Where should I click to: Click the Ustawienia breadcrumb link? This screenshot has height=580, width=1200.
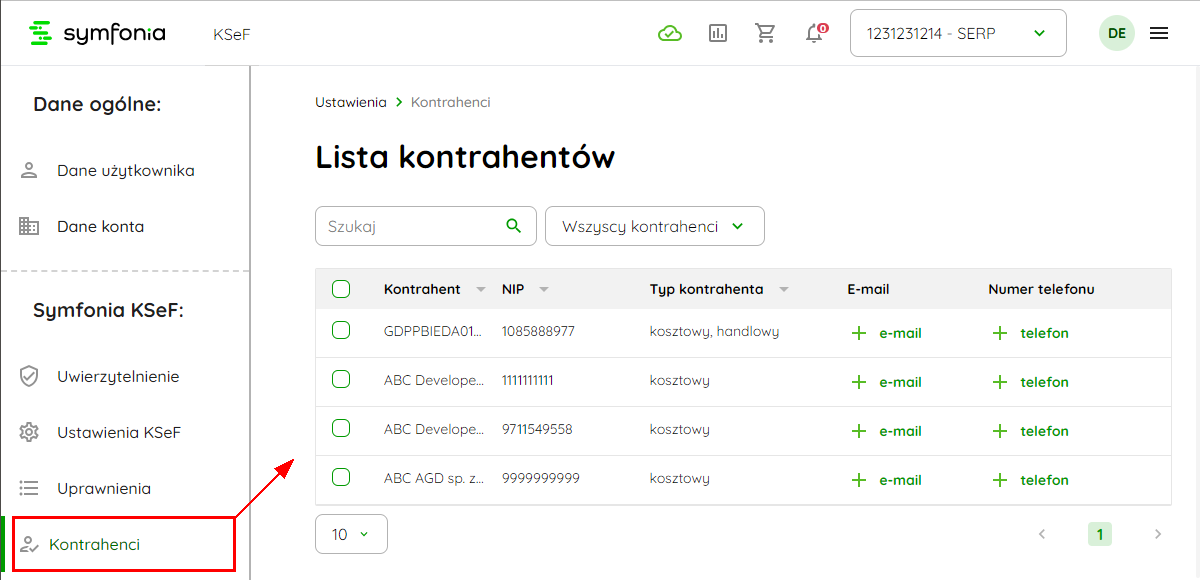point(350,102)
